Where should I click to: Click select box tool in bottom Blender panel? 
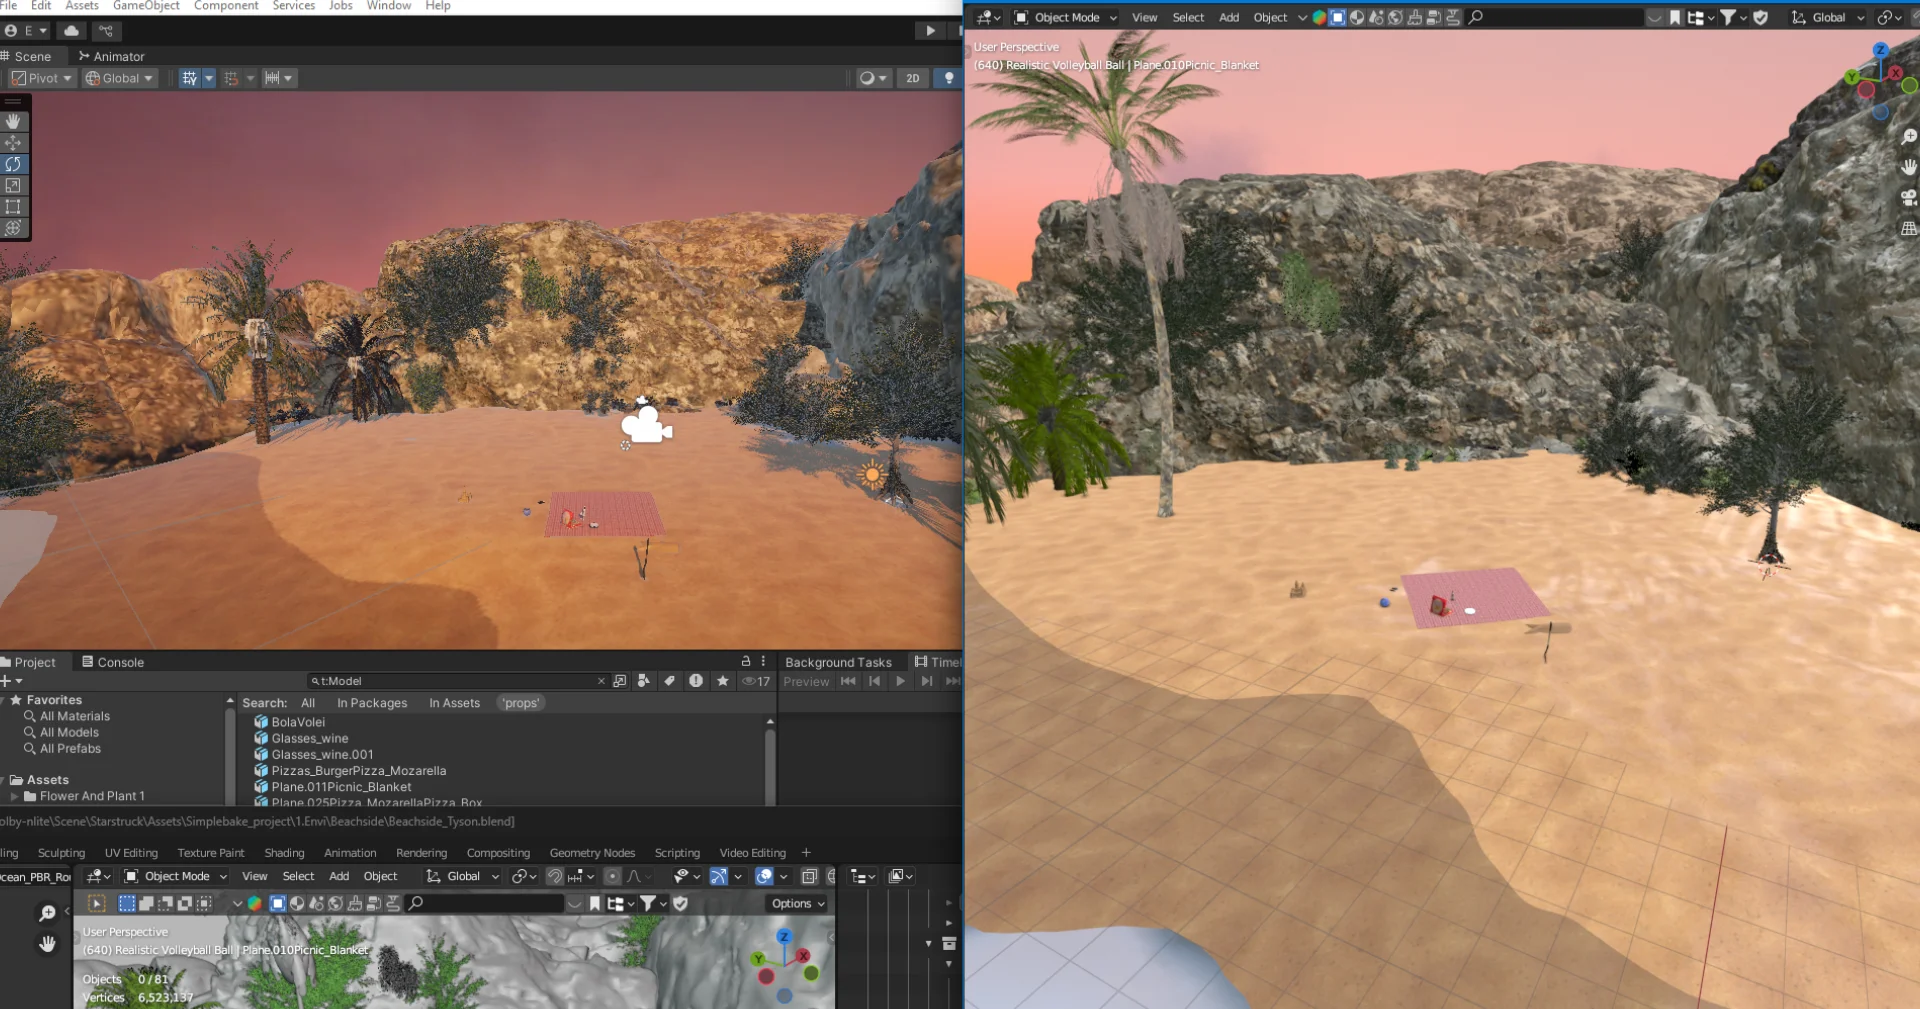point(97,903)
